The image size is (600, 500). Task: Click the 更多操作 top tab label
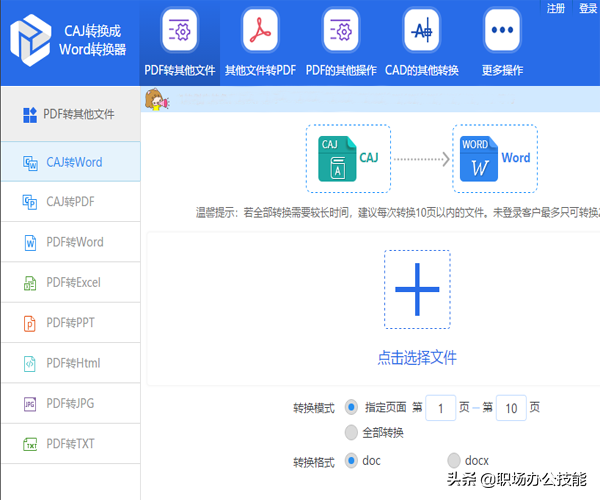pos(502,70)
